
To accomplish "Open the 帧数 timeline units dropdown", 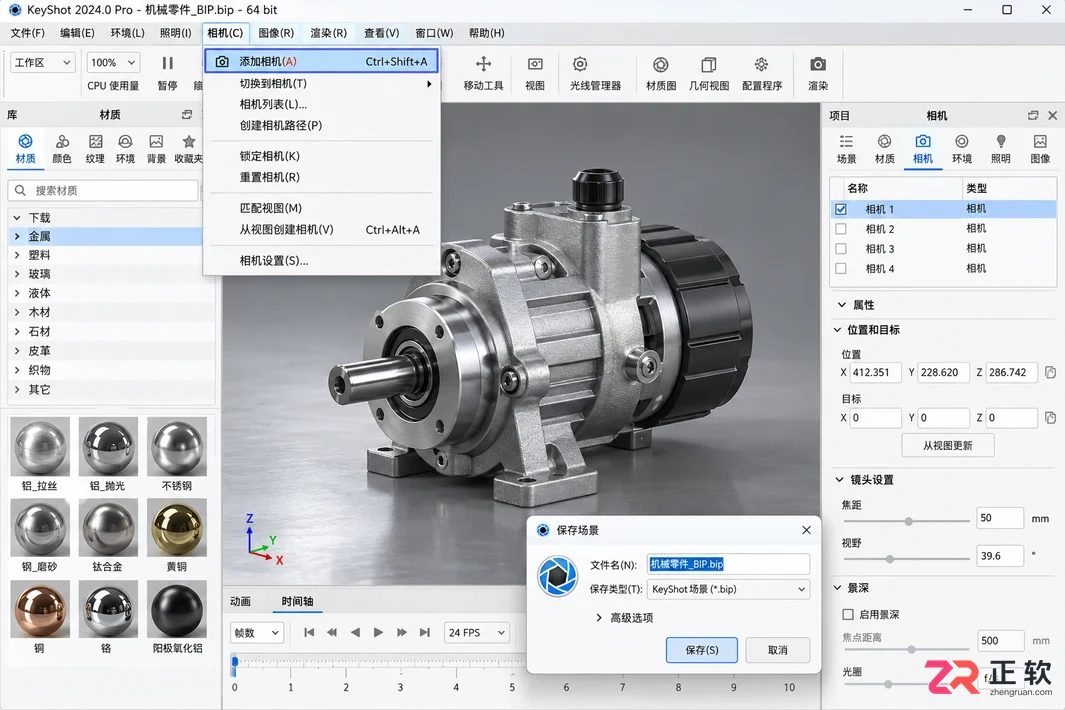I will point(257,633).
